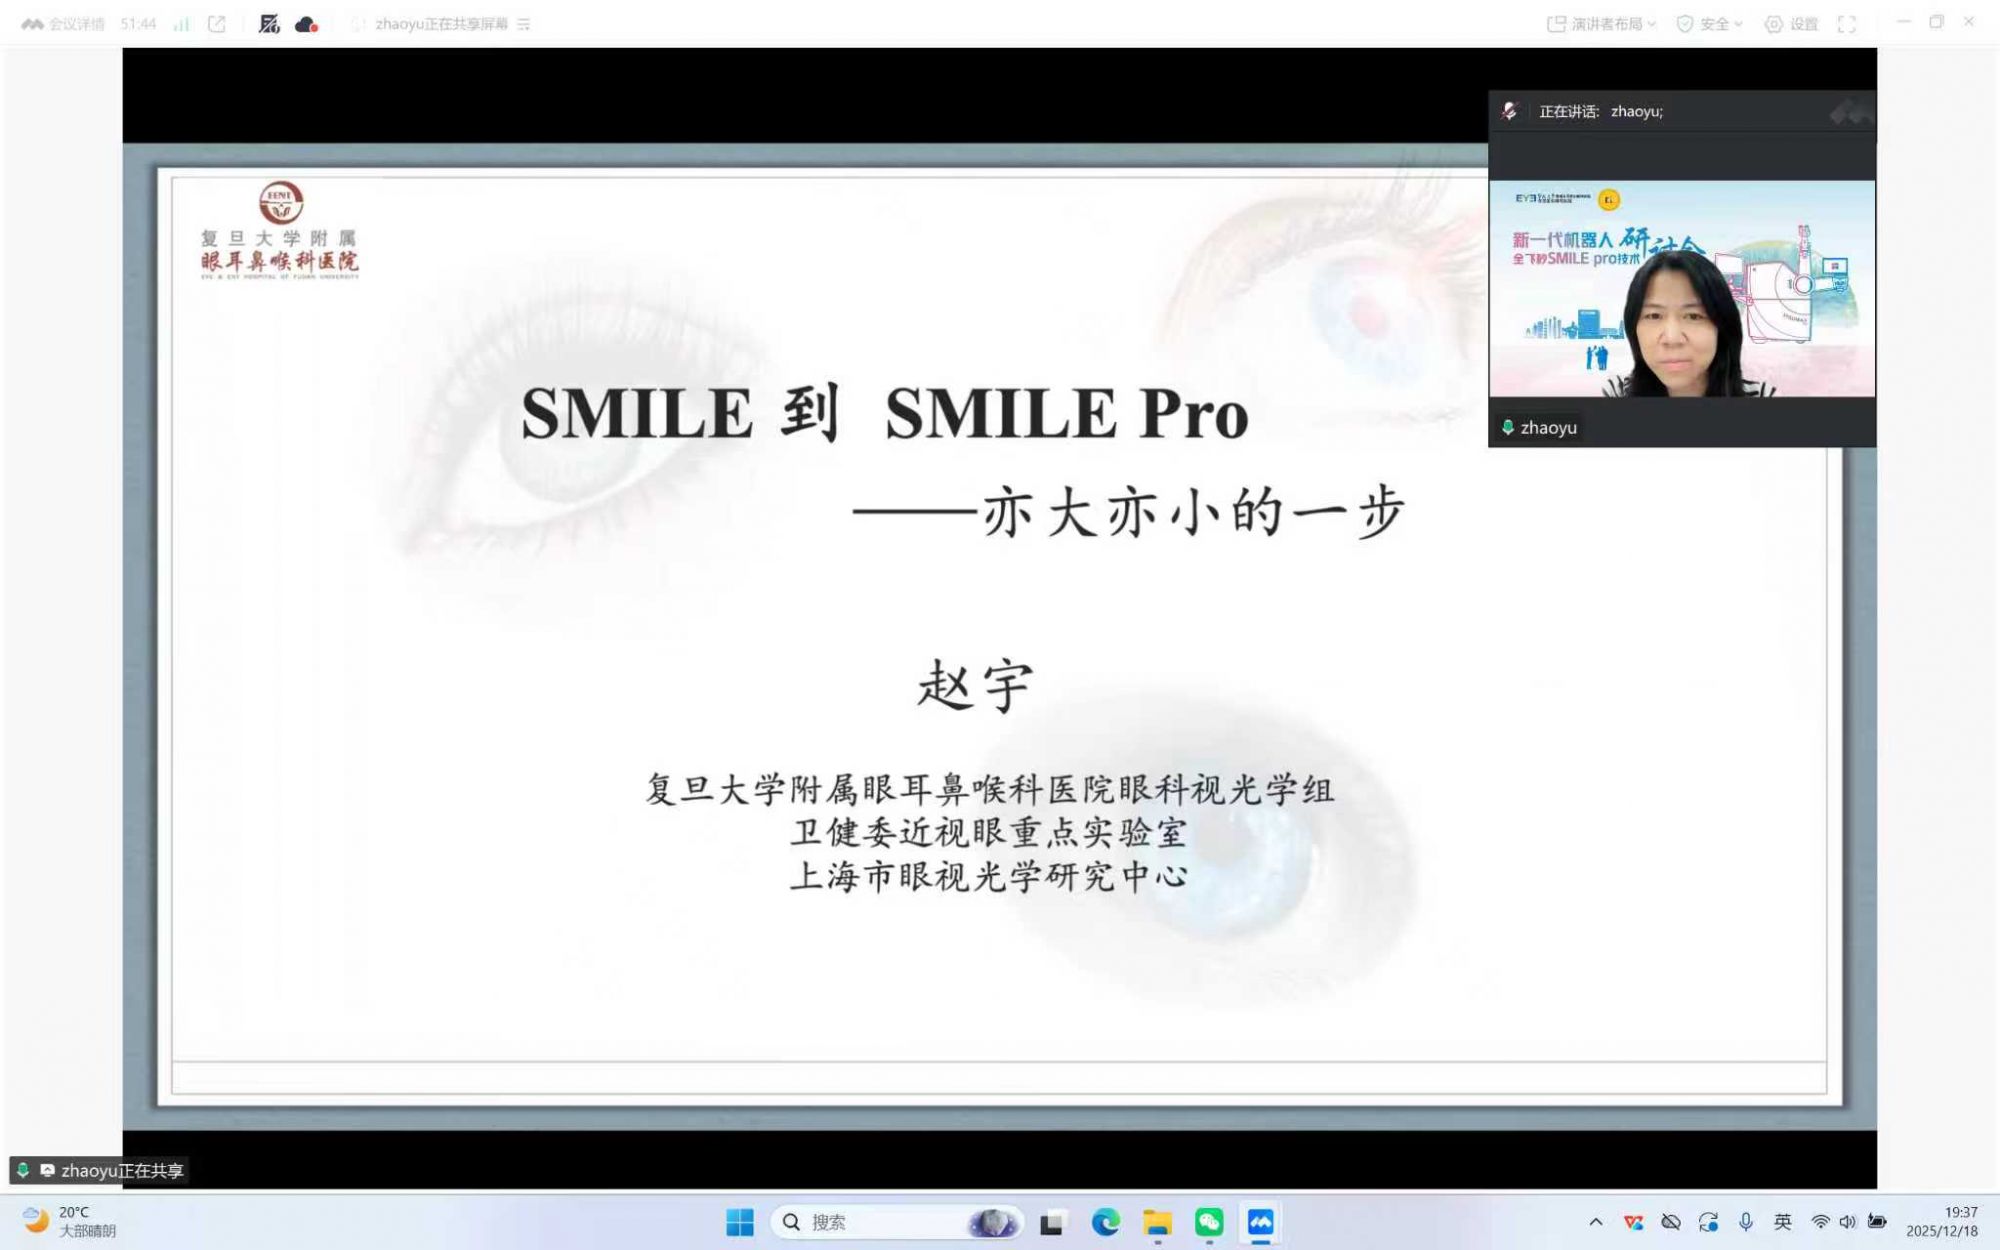Click the pop-out window icon
Viewport: 2000px width, 1250px height.
tap(217, 24)
